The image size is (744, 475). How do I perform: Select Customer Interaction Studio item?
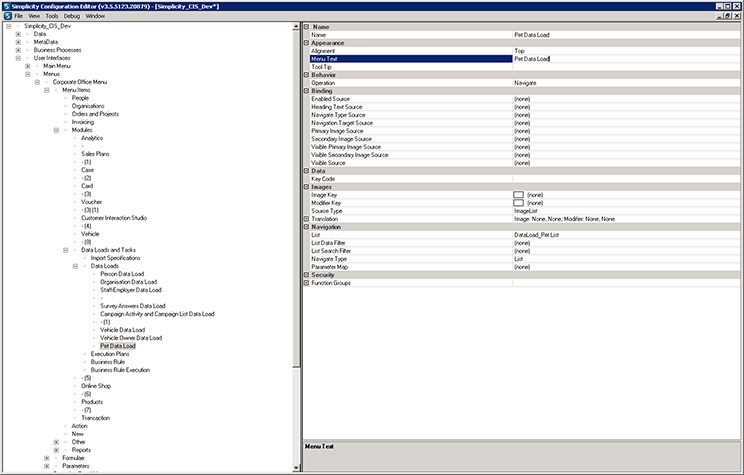click(114, 218)
